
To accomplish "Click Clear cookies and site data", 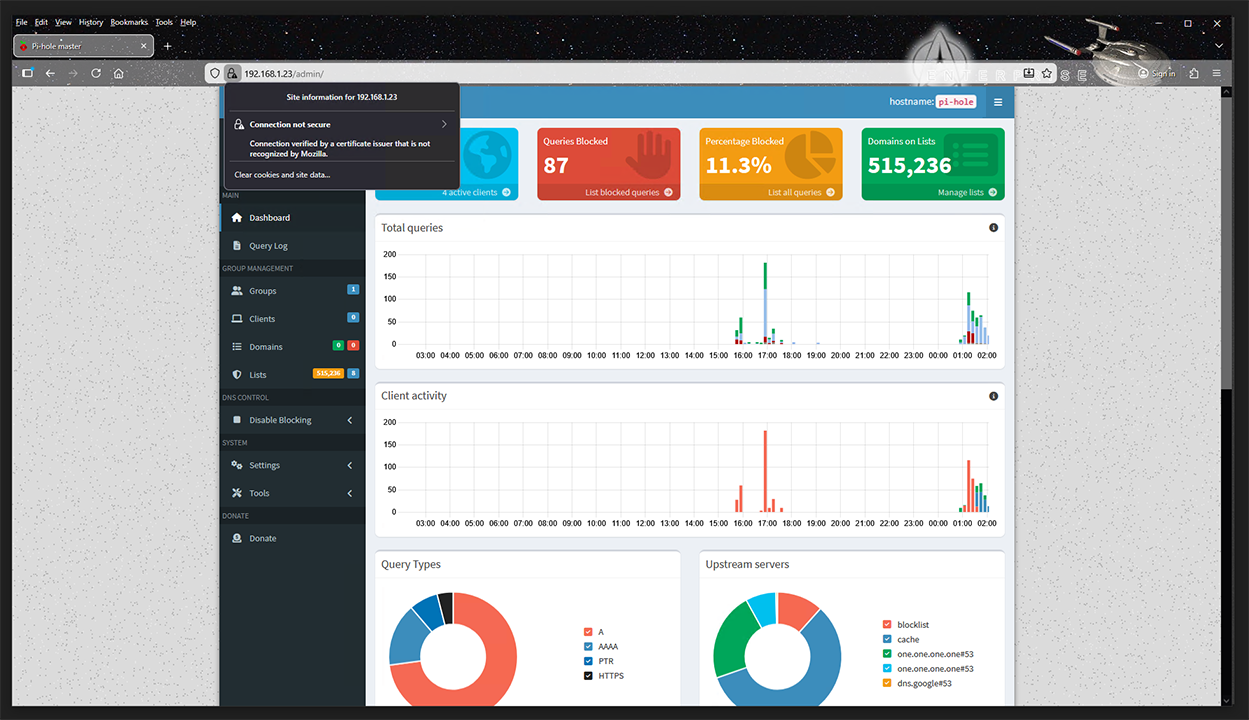I will point(282,175).
